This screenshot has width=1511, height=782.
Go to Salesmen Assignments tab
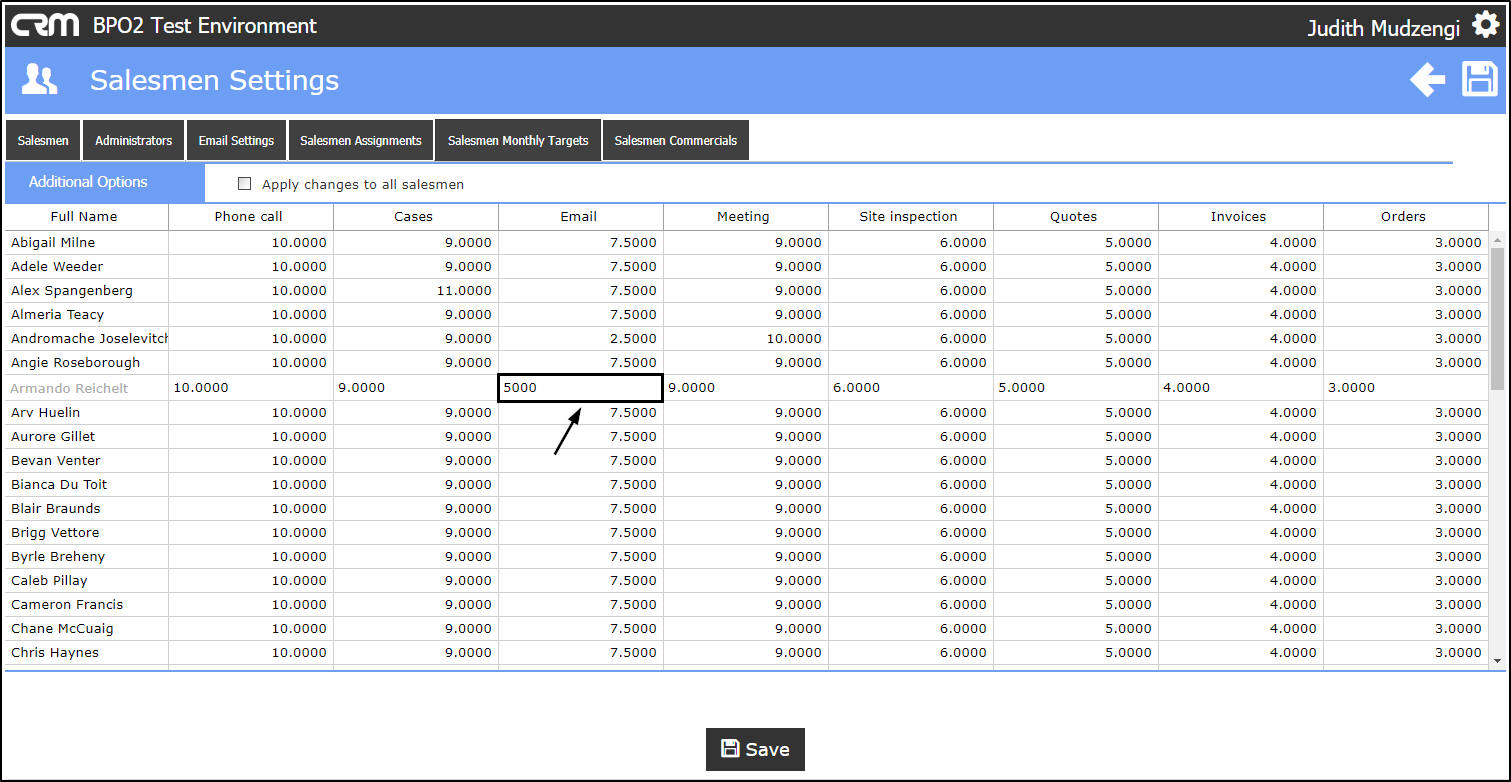point(361,141)
